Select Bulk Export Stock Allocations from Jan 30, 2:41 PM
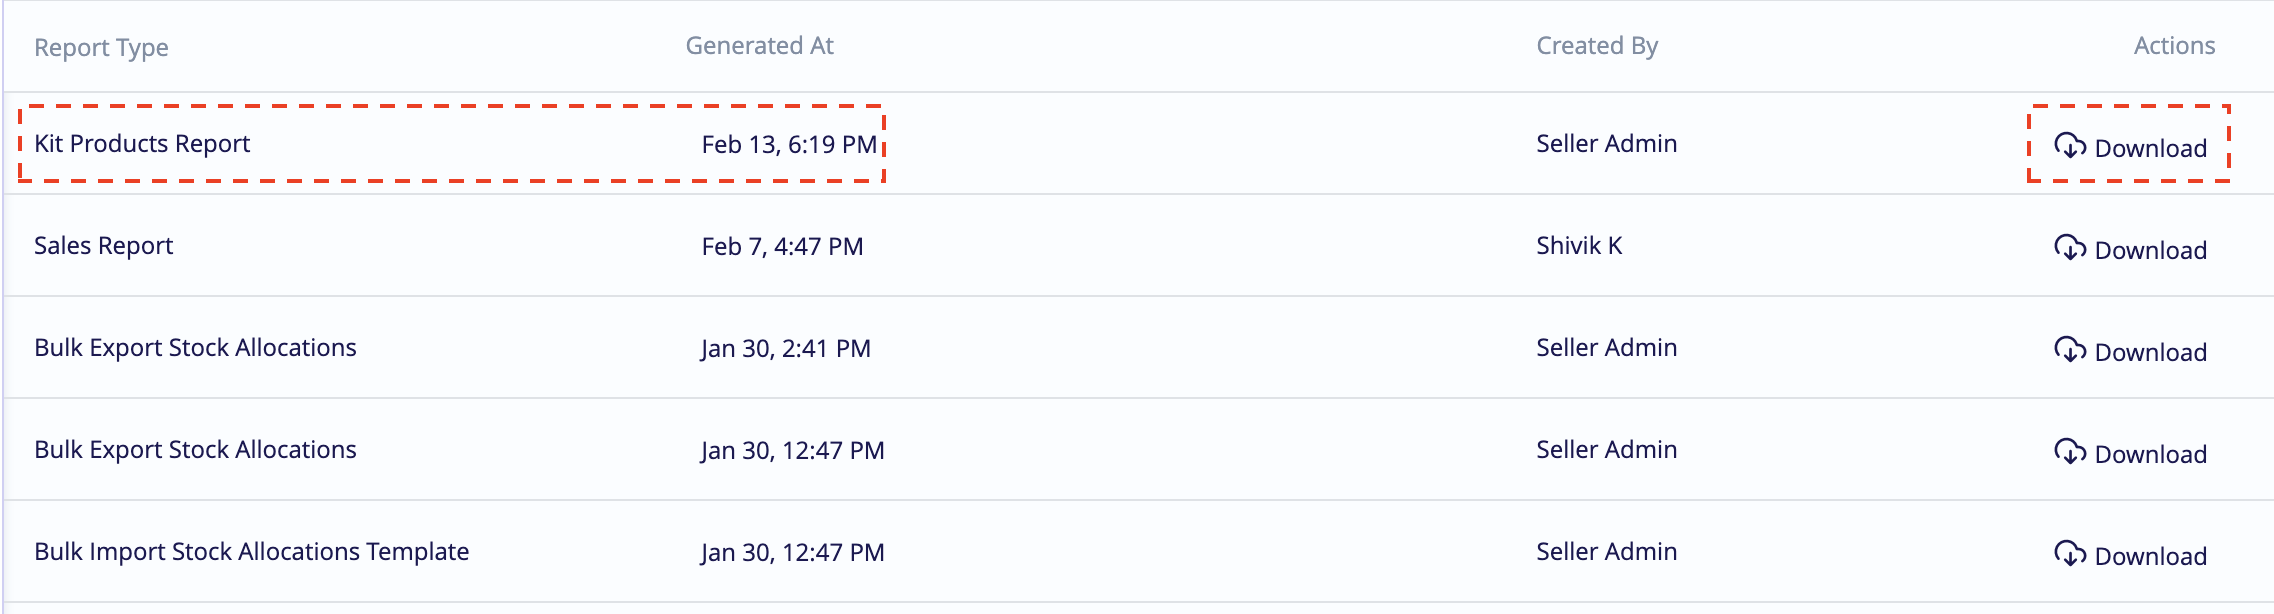The width and height of the screenshot is (2274, 614). pyautogui.click(x=195, y=348)
